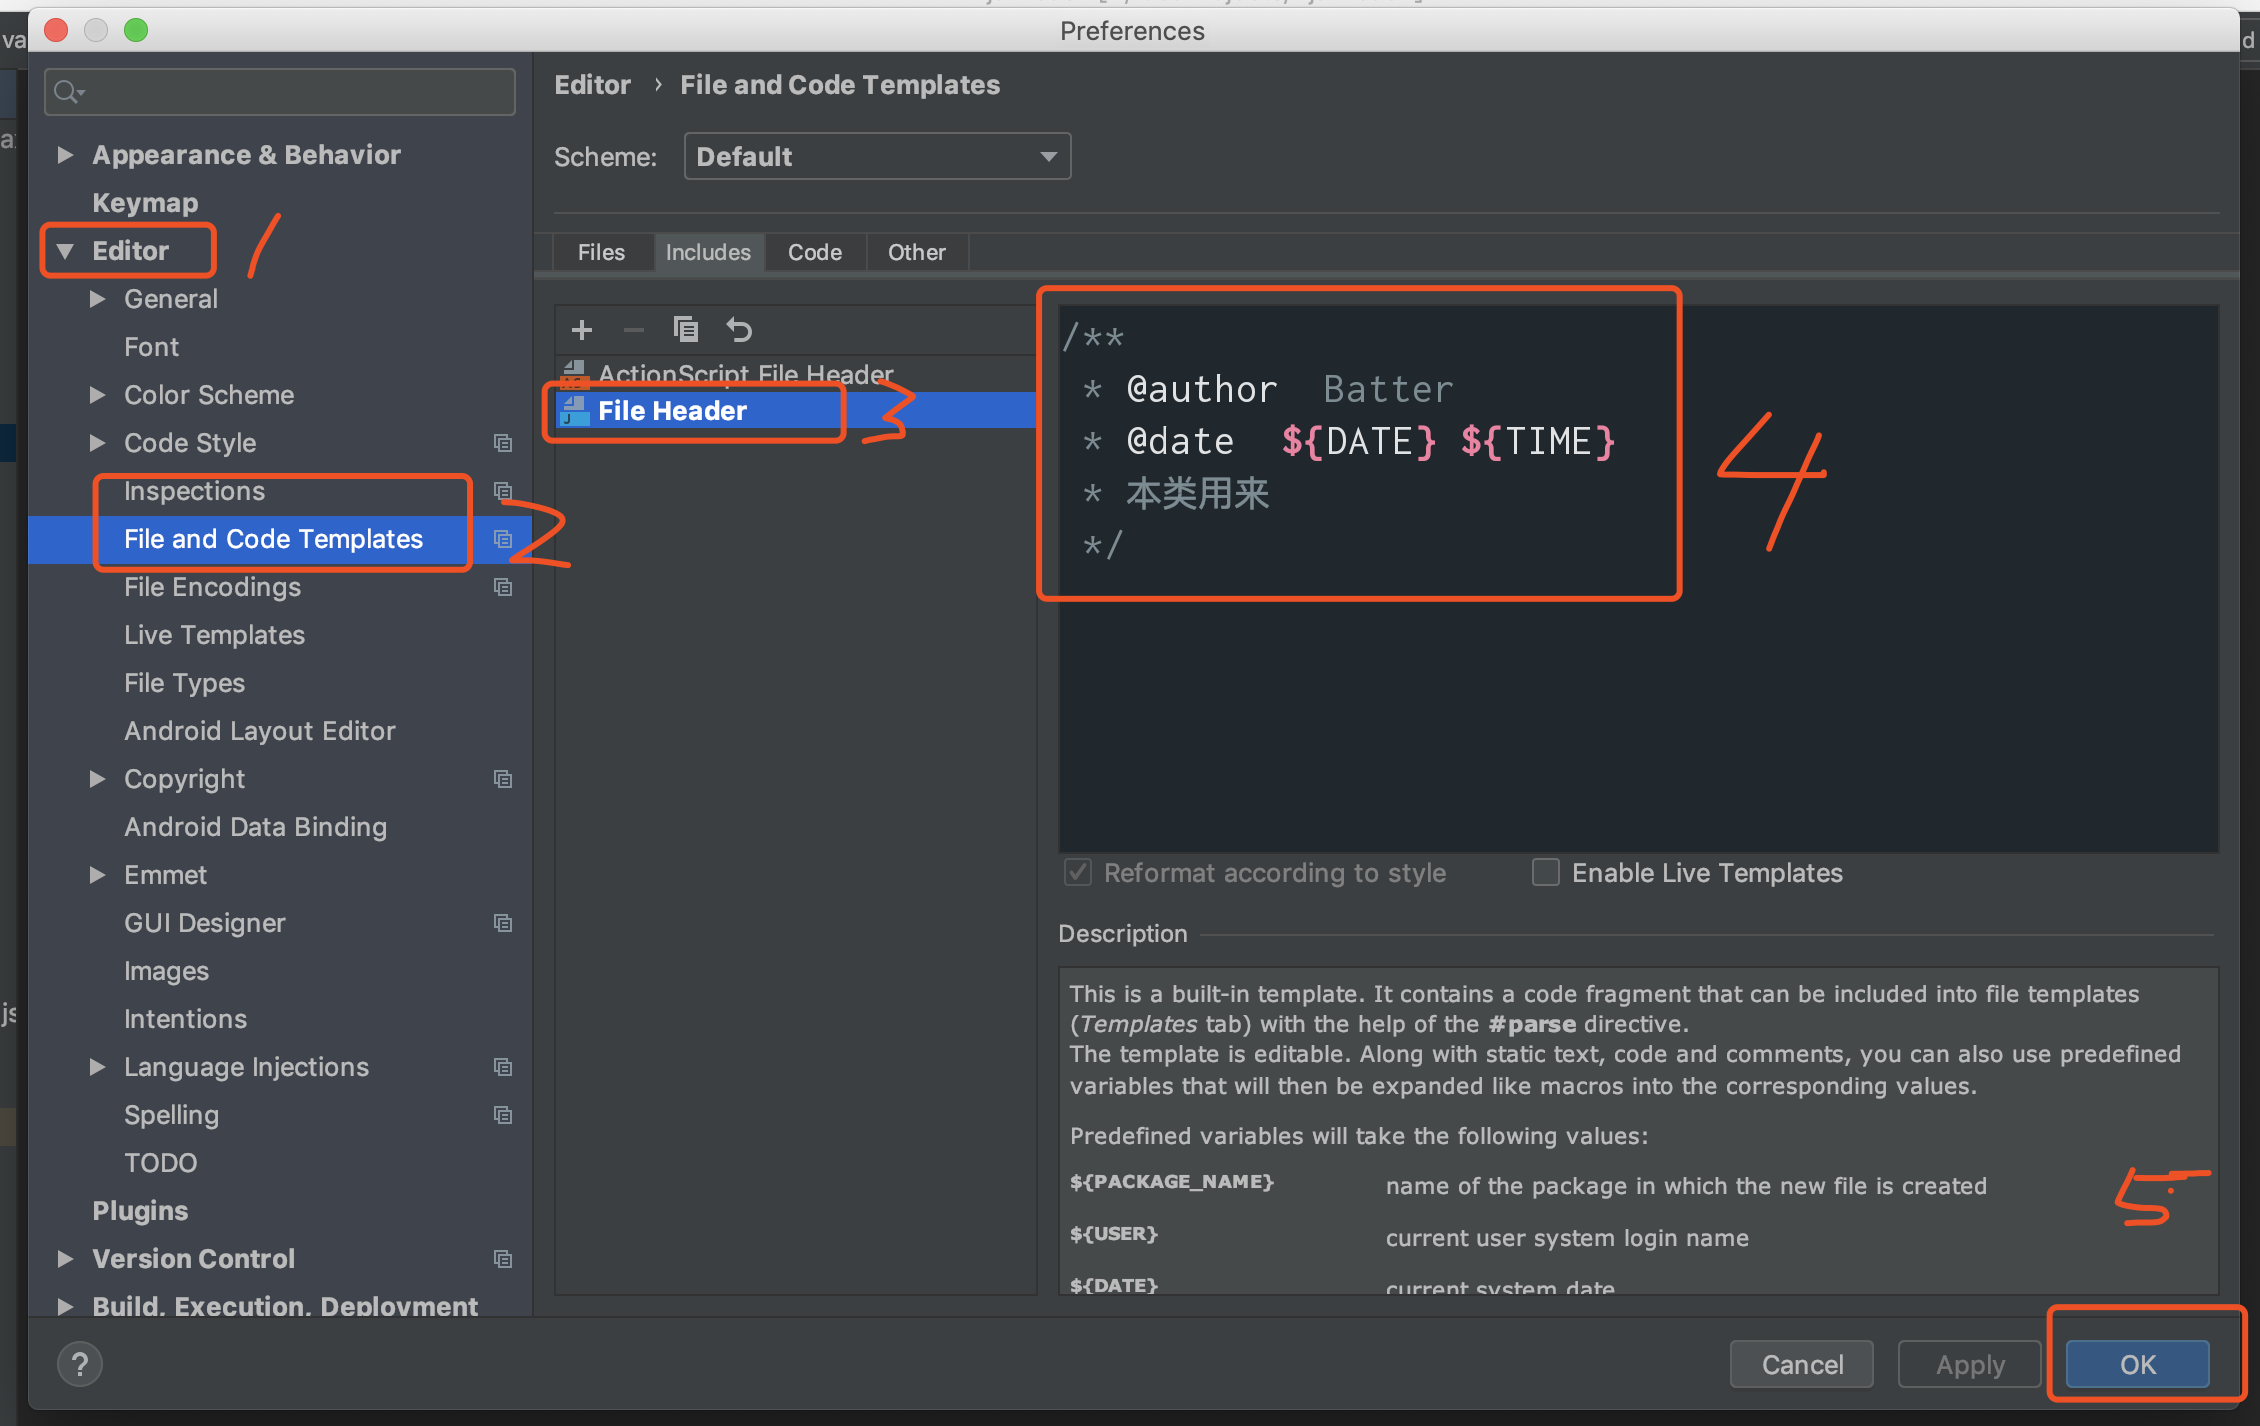
Task: Click the project-level icon beside Copyright
Action: tap(503, 779)
